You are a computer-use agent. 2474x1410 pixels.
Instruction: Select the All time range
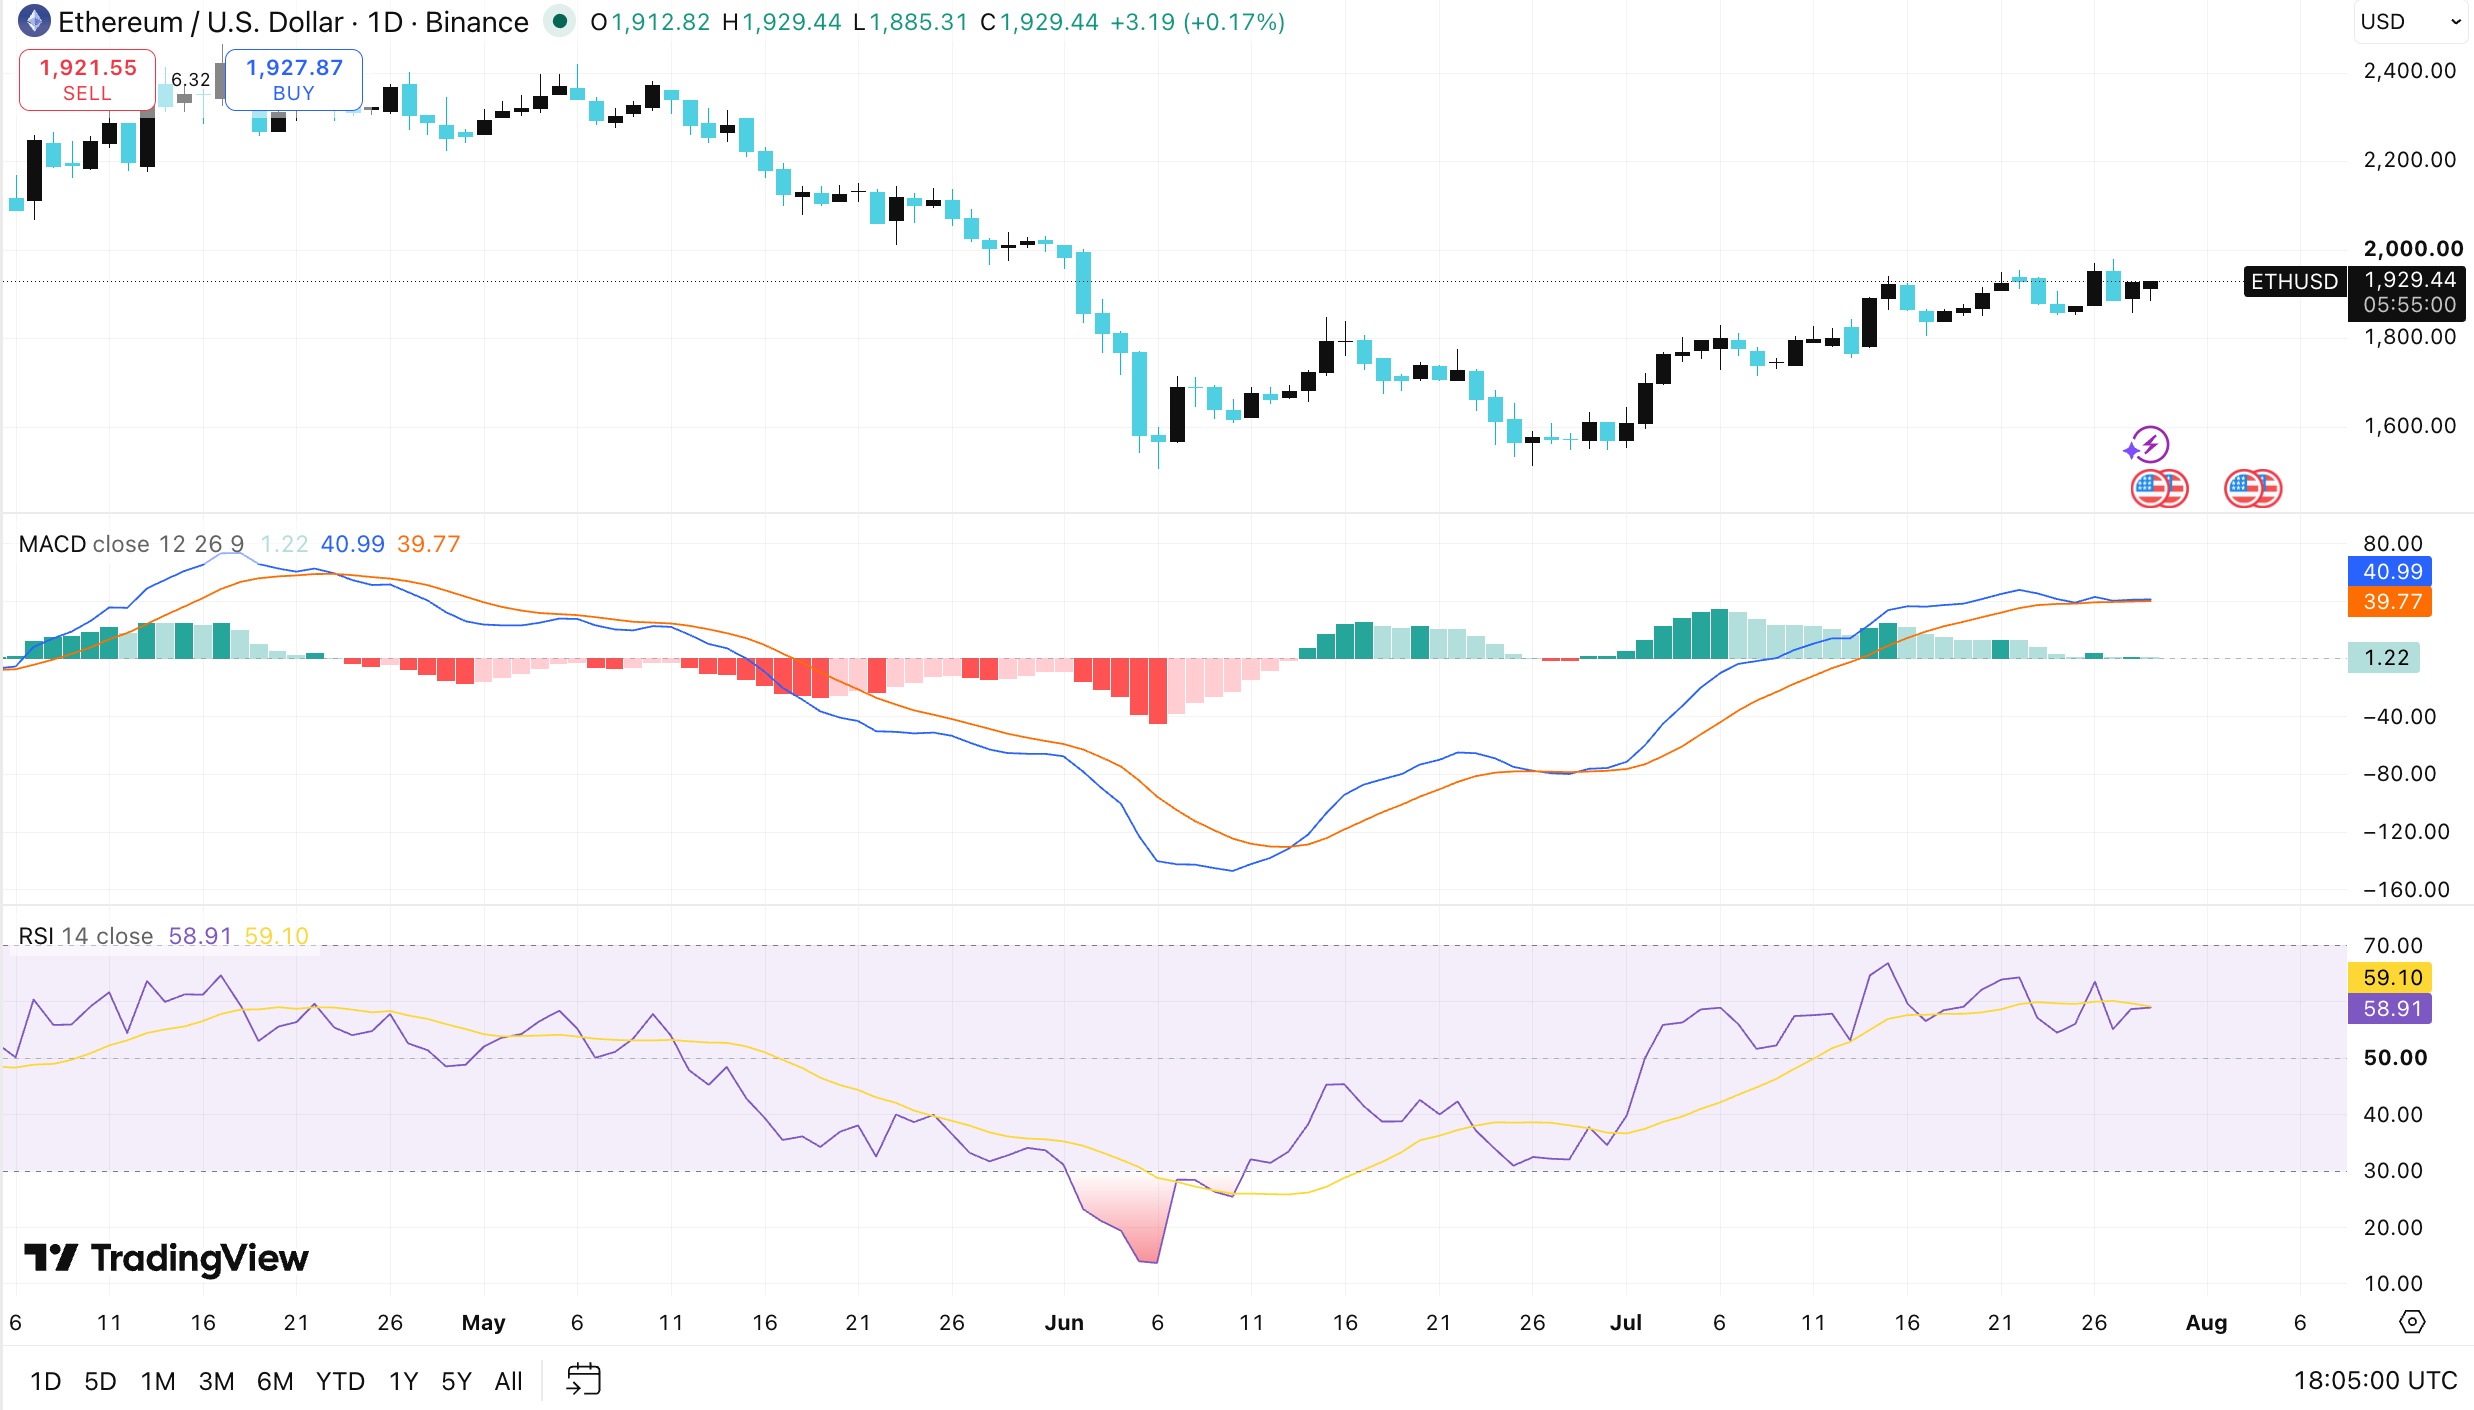pyautogui.click(x=508, y=1381)
